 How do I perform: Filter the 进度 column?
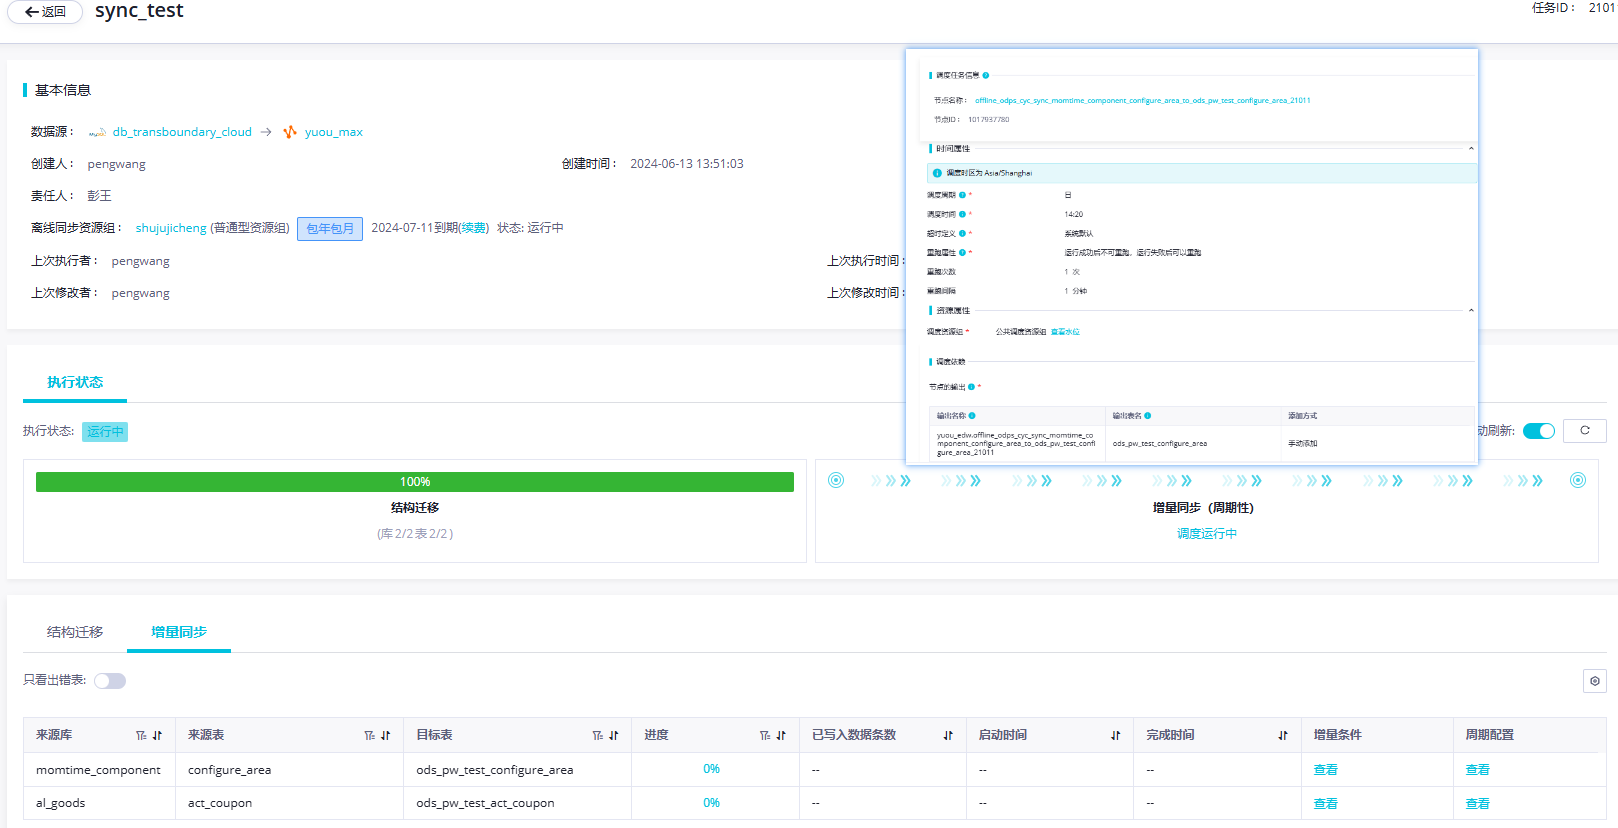[x=765, y=735]
